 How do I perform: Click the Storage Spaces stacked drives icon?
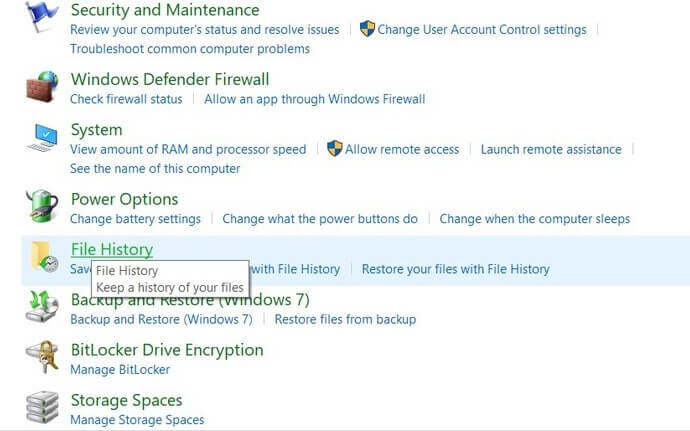[x=42, y=407]
